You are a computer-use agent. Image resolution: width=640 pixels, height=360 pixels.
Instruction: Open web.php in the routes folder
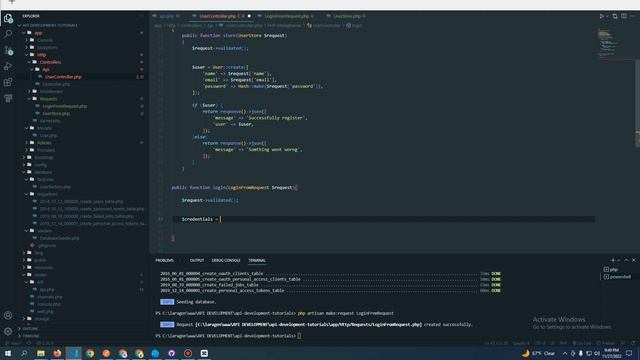click(45, 311)
